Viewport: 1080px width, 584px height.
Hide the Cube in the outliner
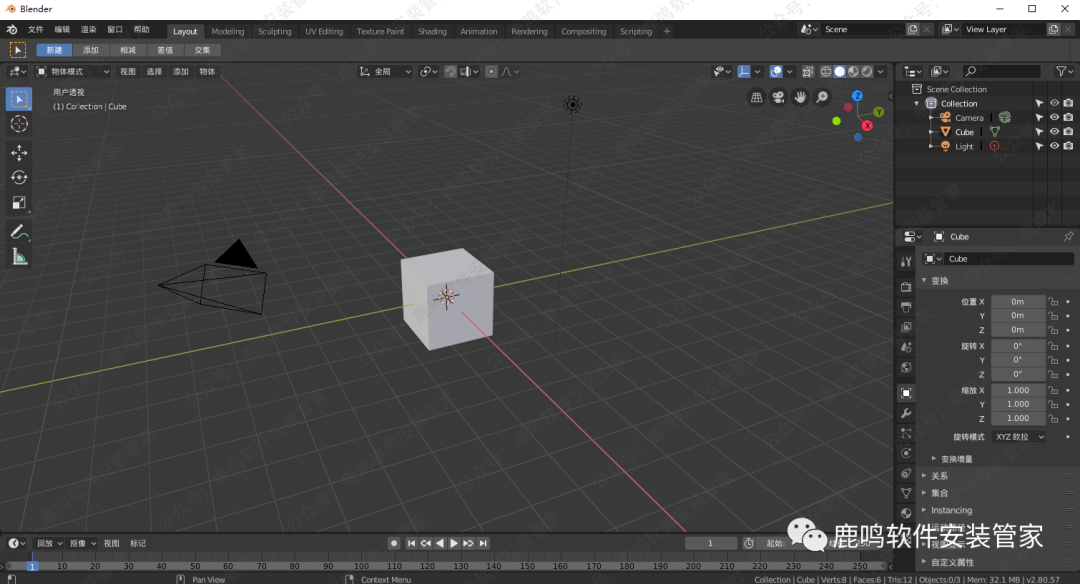coord(1054,132)
